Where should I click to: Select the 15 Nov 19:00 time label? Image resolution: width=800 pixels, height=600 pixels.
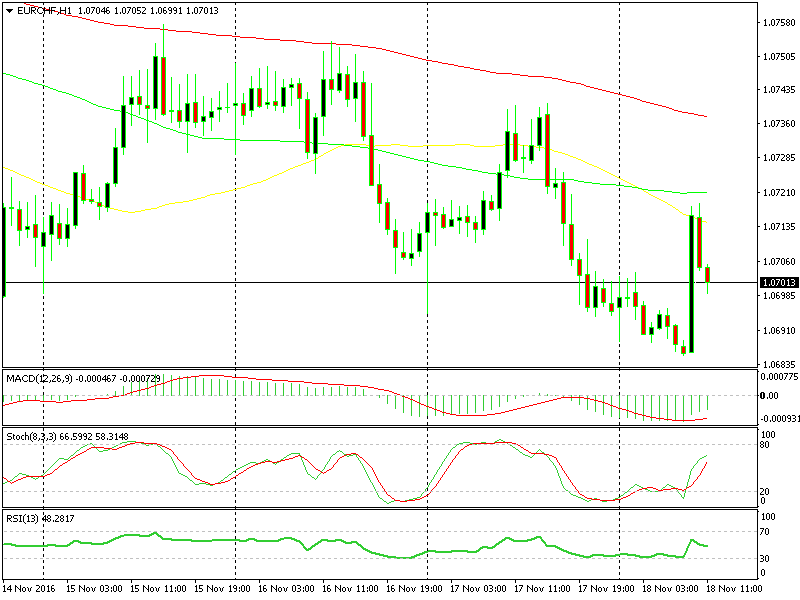coord(222,589)
